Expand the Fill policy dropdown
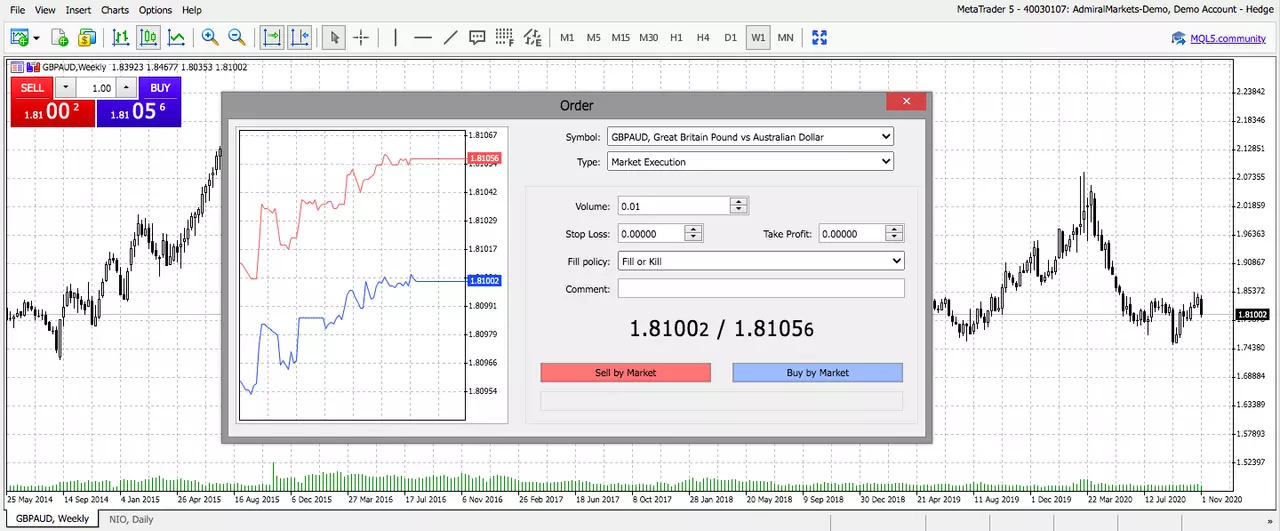The width and height of the screenshot is (1280, 531). [761, 261]
